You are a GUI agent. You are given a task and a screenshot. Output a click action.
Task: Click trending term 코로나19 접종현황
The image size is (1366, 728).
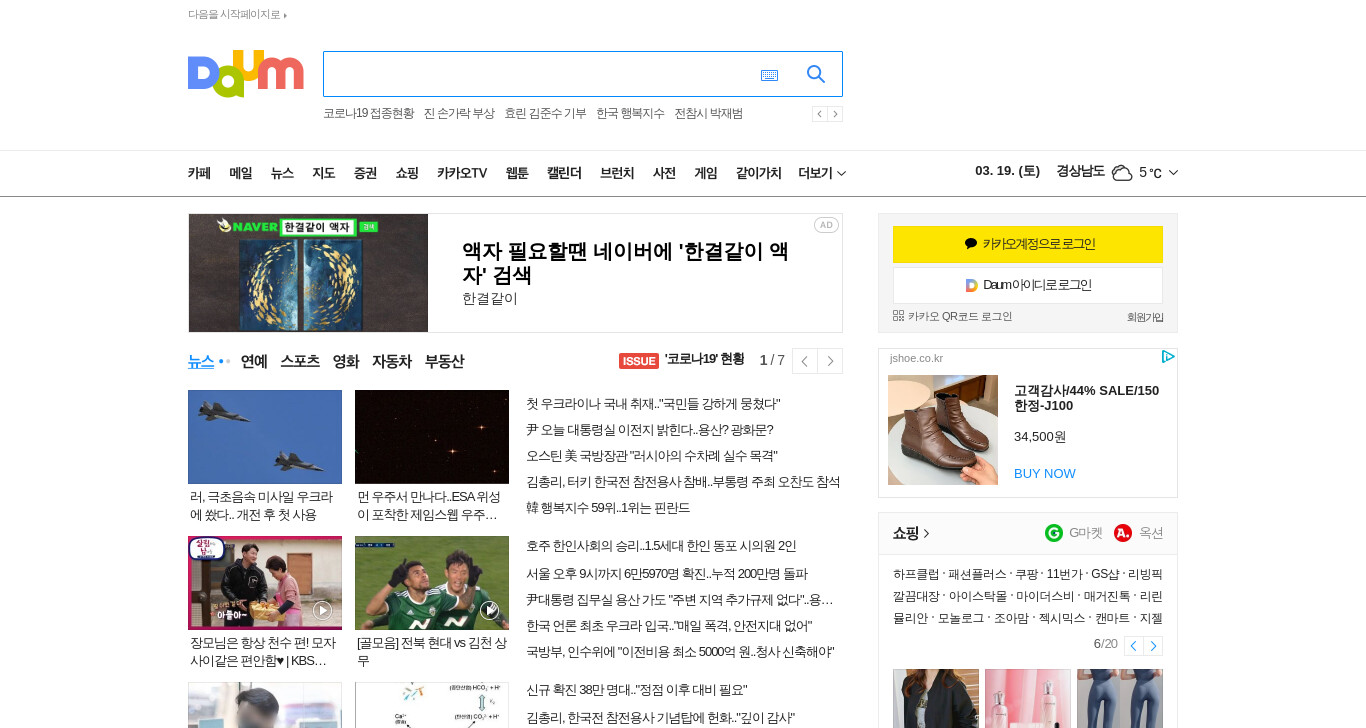pos(368,113)
